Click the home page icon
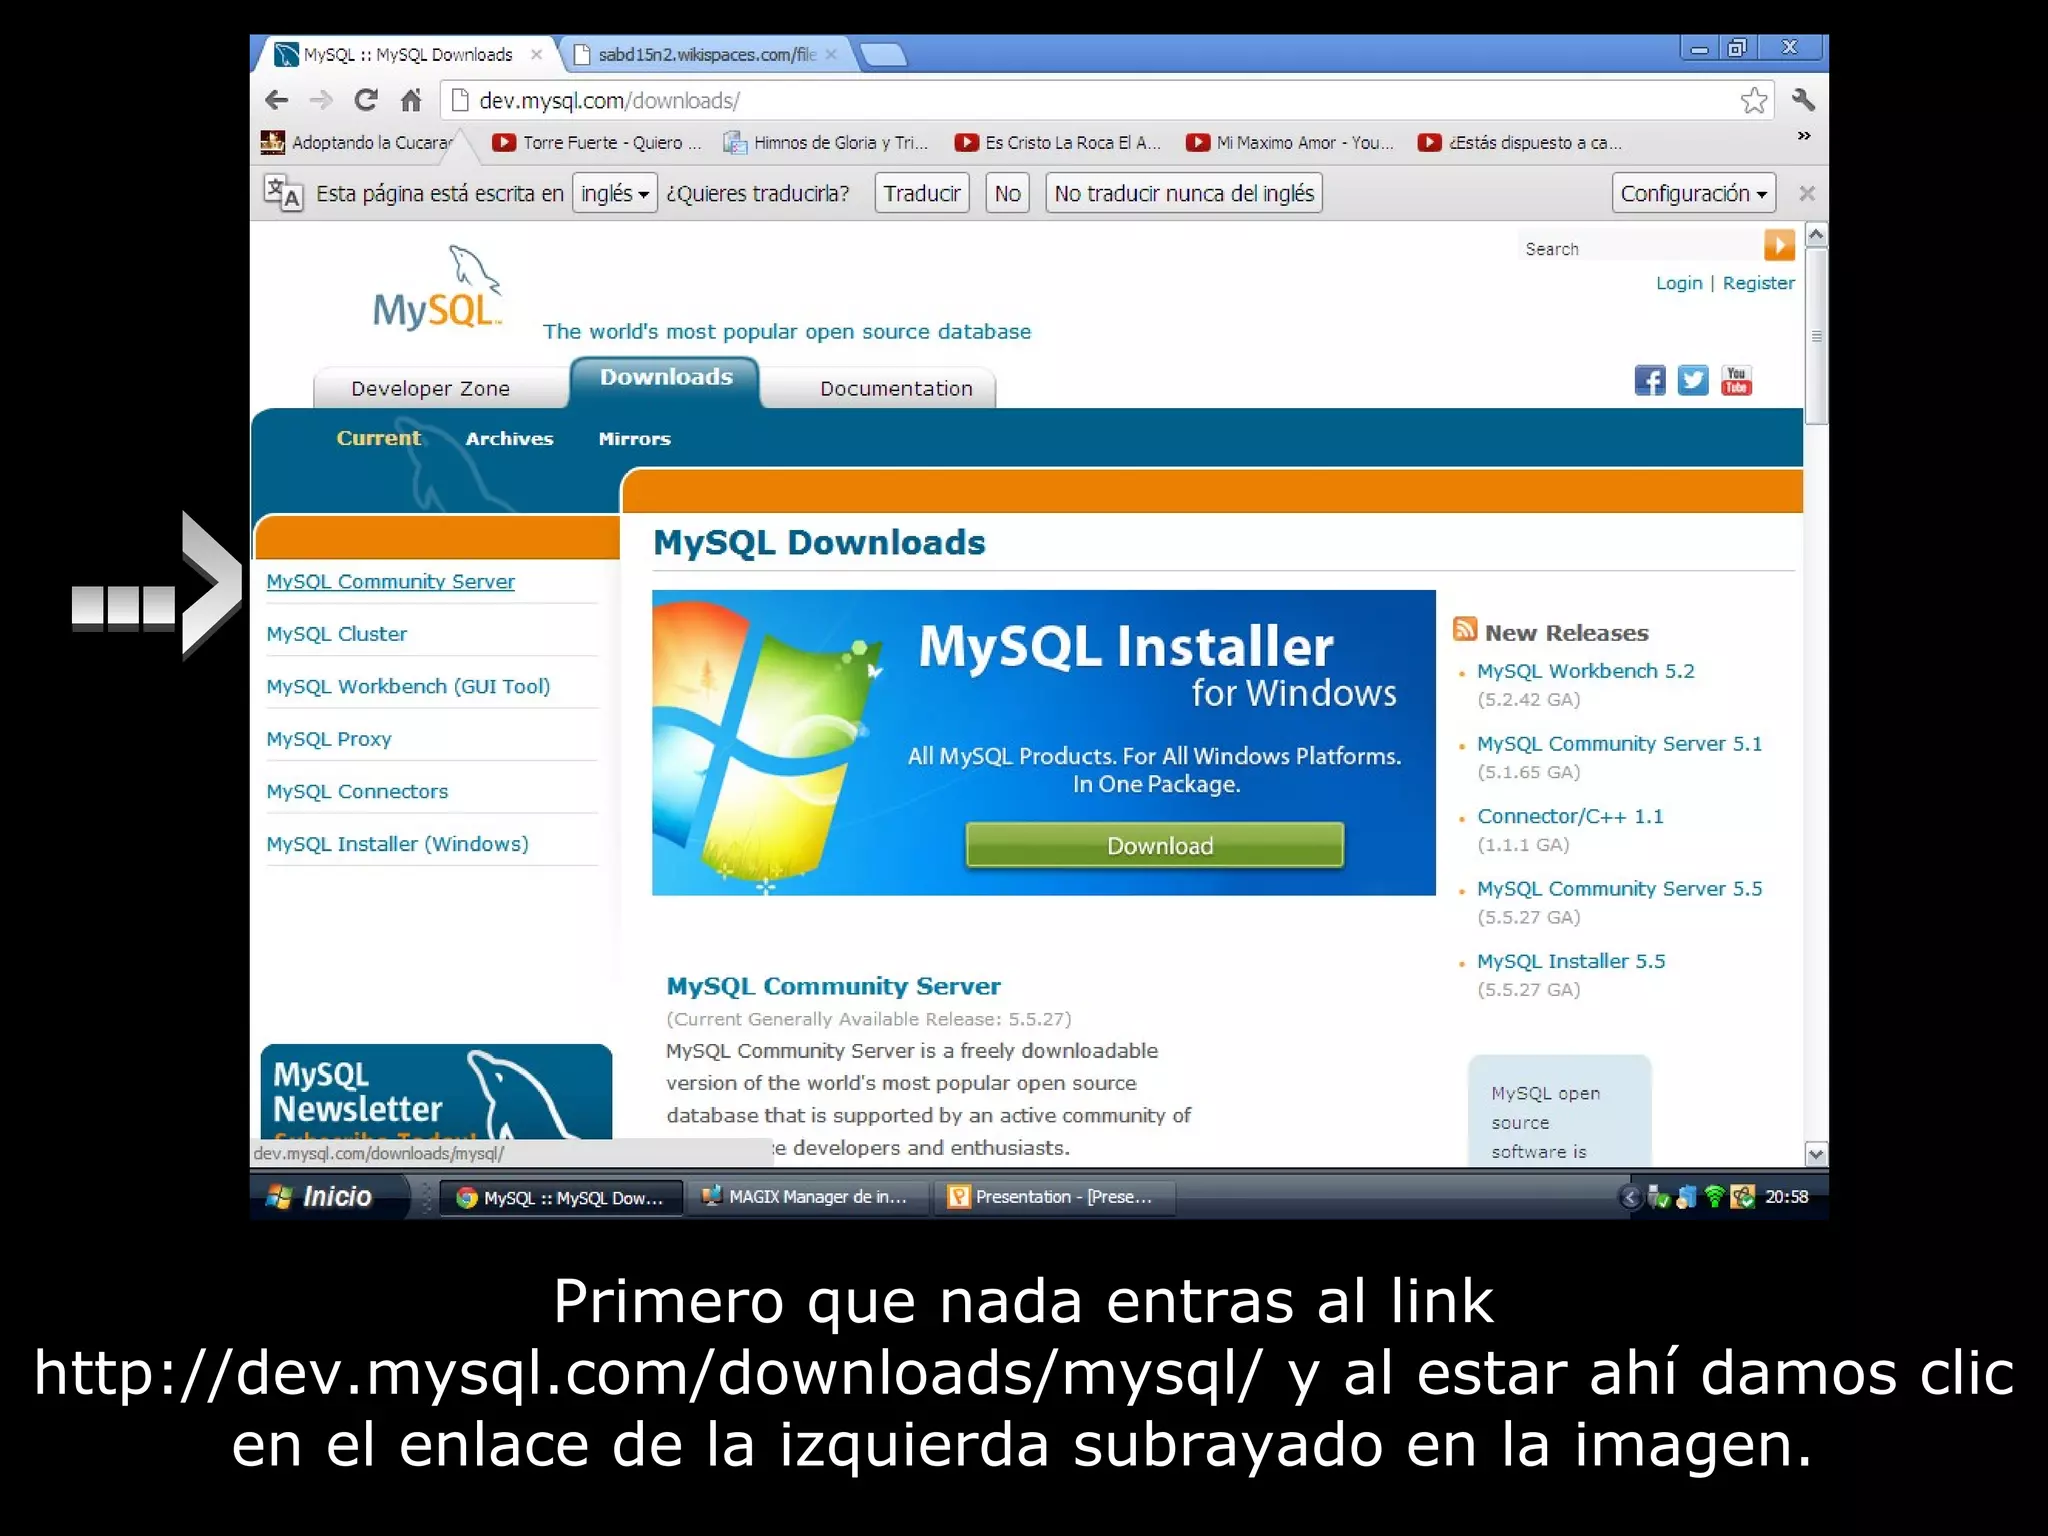 [411, 100]
